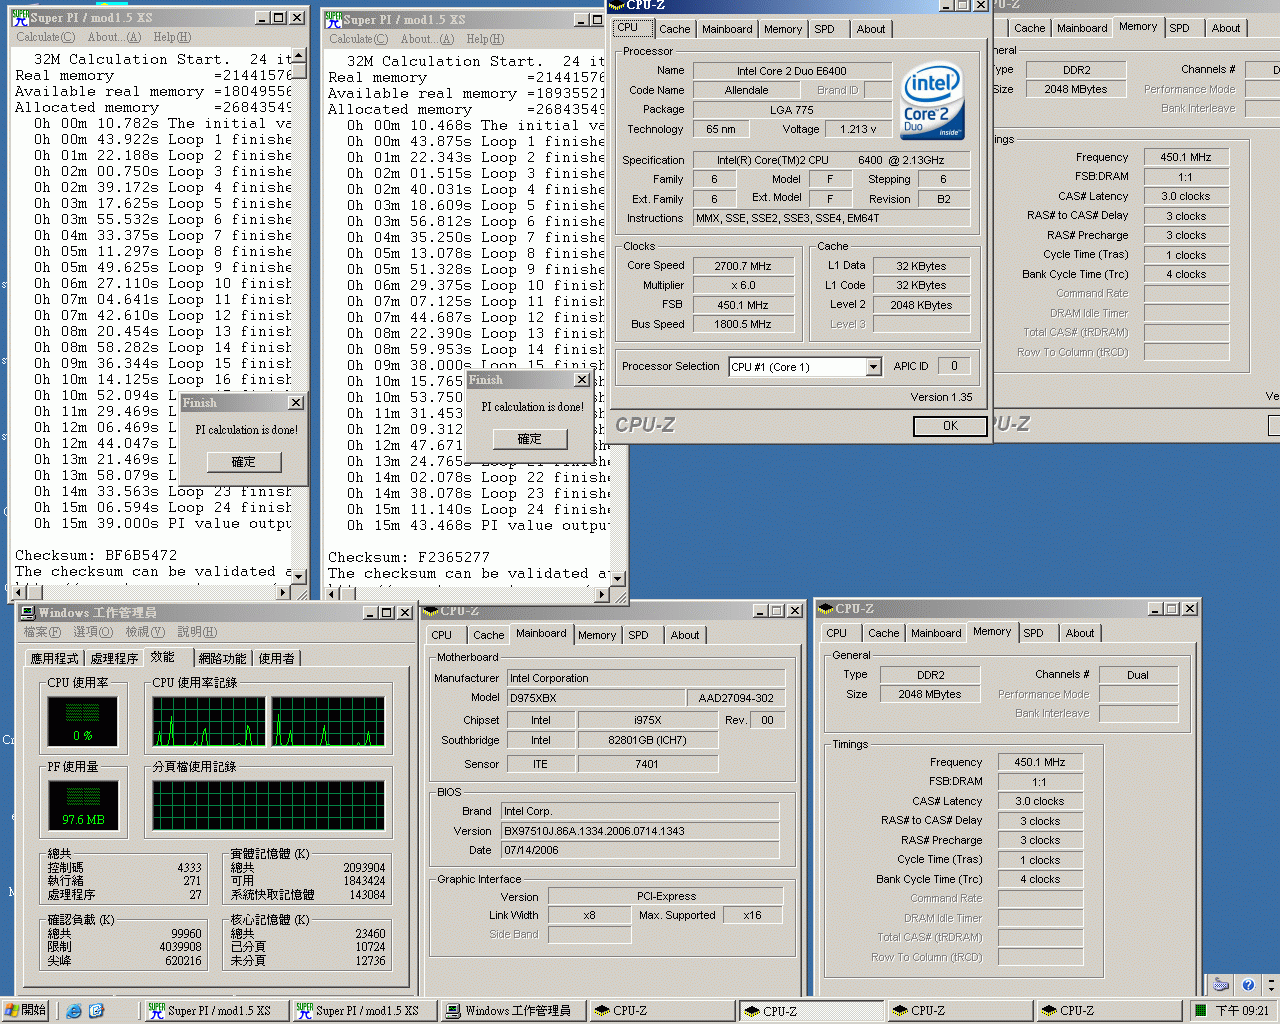Switch to the 使用者 tab in Task Manager
The width and height of the screenshot is (1280, 1024).
(277, 658)
